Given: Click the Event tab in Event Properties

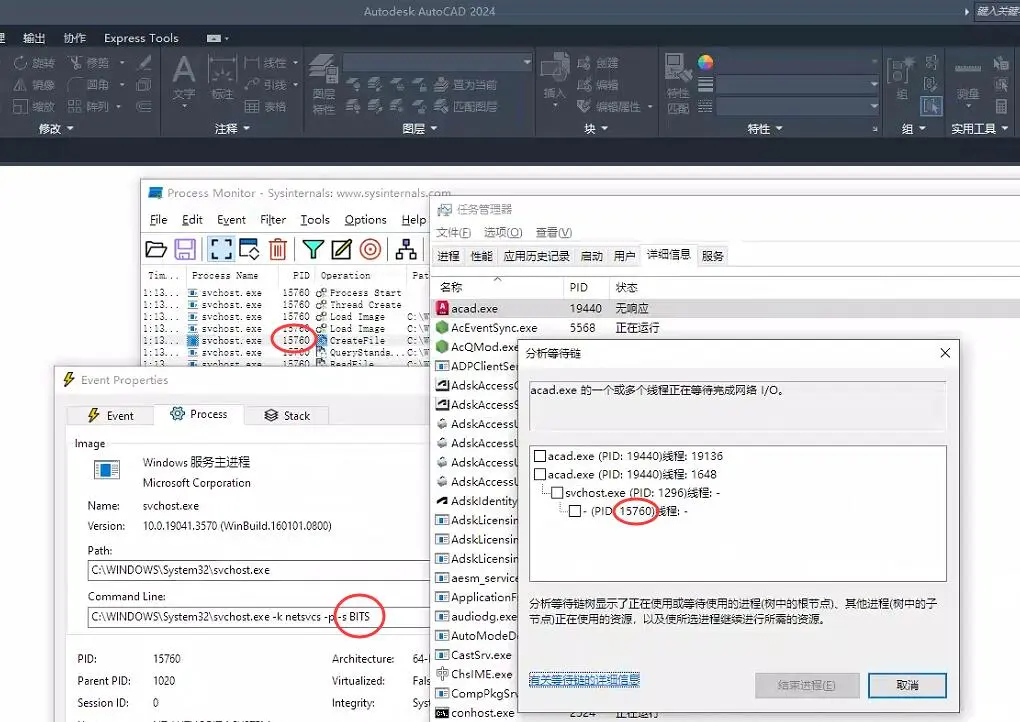Looking at the screenshot, I should point(110,416).
